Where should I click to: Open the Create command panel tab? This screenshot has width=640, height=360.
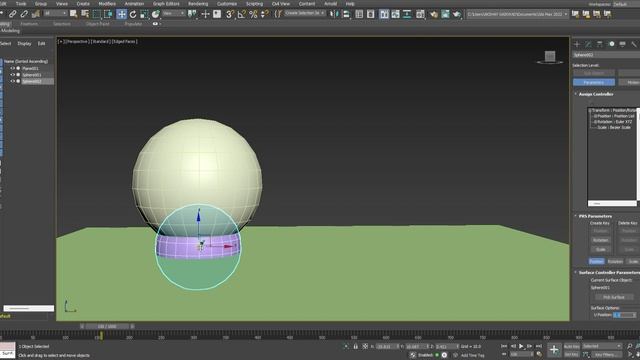point(577,44)
